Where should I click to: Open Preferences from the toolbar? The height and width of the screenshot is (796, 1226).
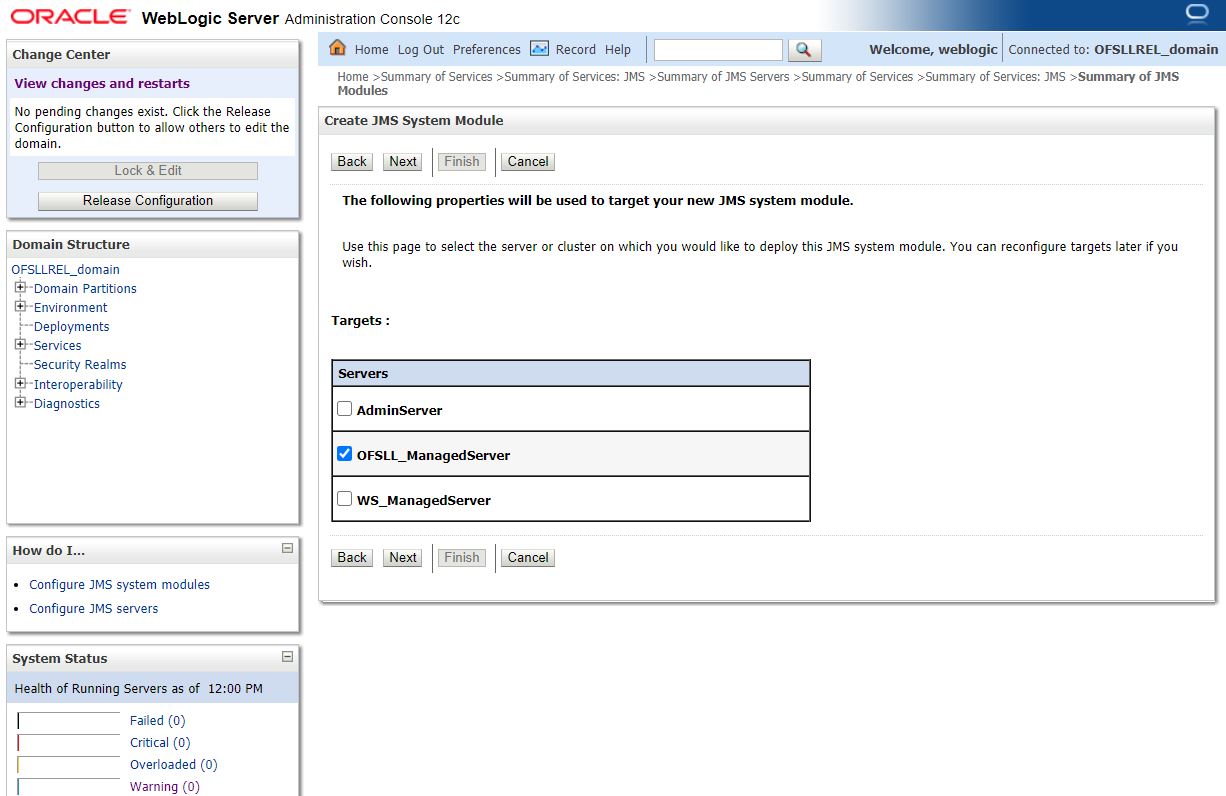(487, 49)
